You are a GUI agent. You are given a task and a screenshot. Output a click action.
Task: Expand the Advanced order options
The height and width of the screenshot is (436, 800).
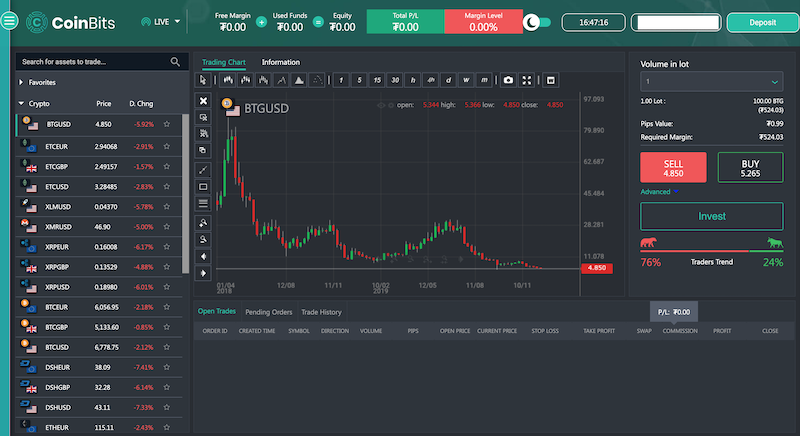(x=659, y=192)
